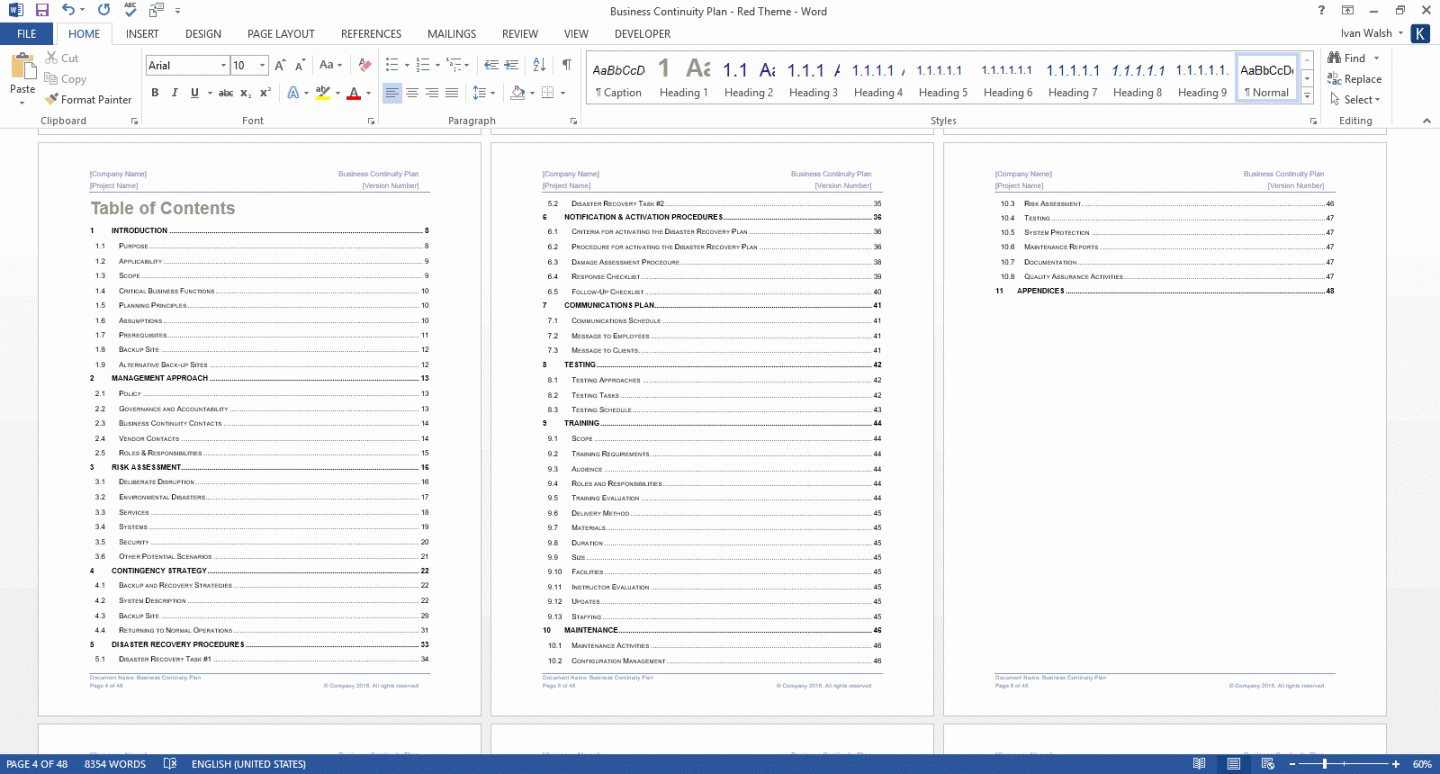The height and width of the screenshot is (774, 1440).
Task: Click the Format Painter brush icon
Action: coord(52,100)
